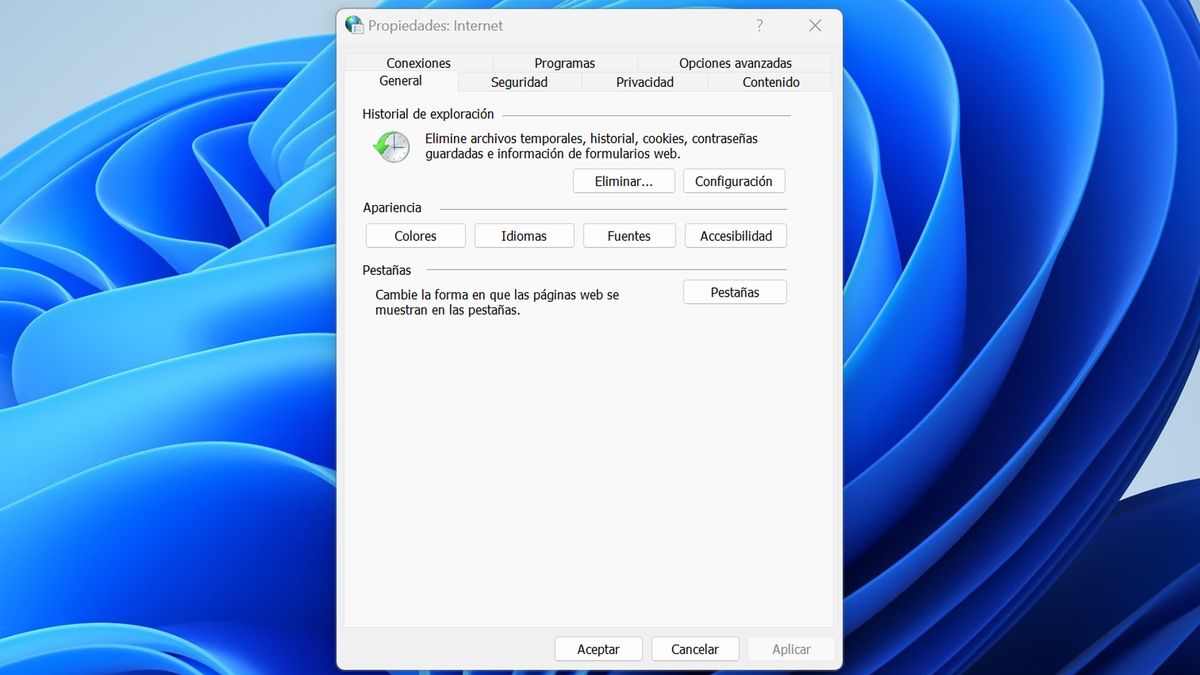
Task: Open the Programas tab
Action: (x=564, y=63)
